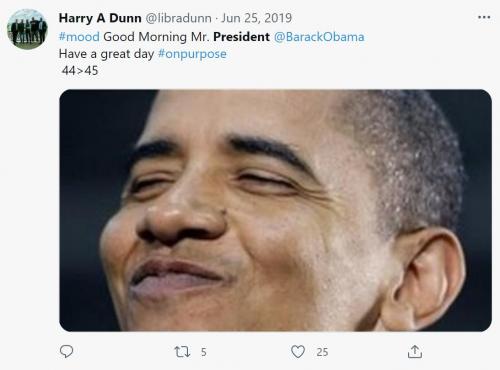Open Harry A Dunn's round profile avatar

coord(27,29)
